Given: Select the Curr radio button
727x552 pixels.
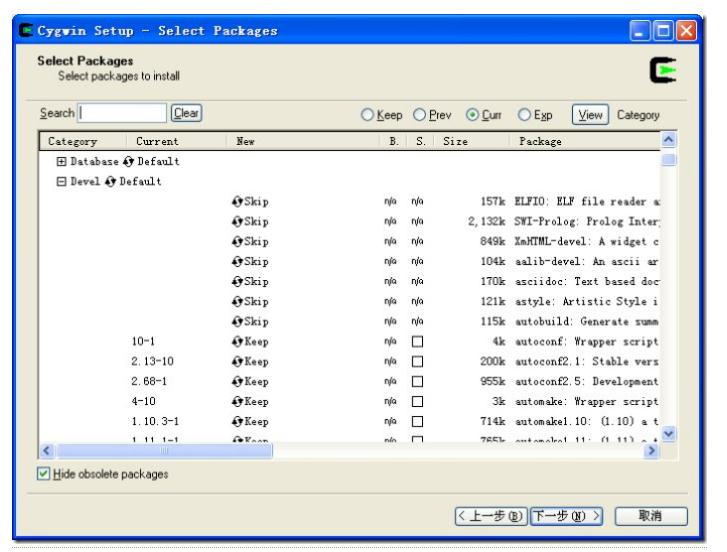Looking at the screenshot, I should [472, 114].
